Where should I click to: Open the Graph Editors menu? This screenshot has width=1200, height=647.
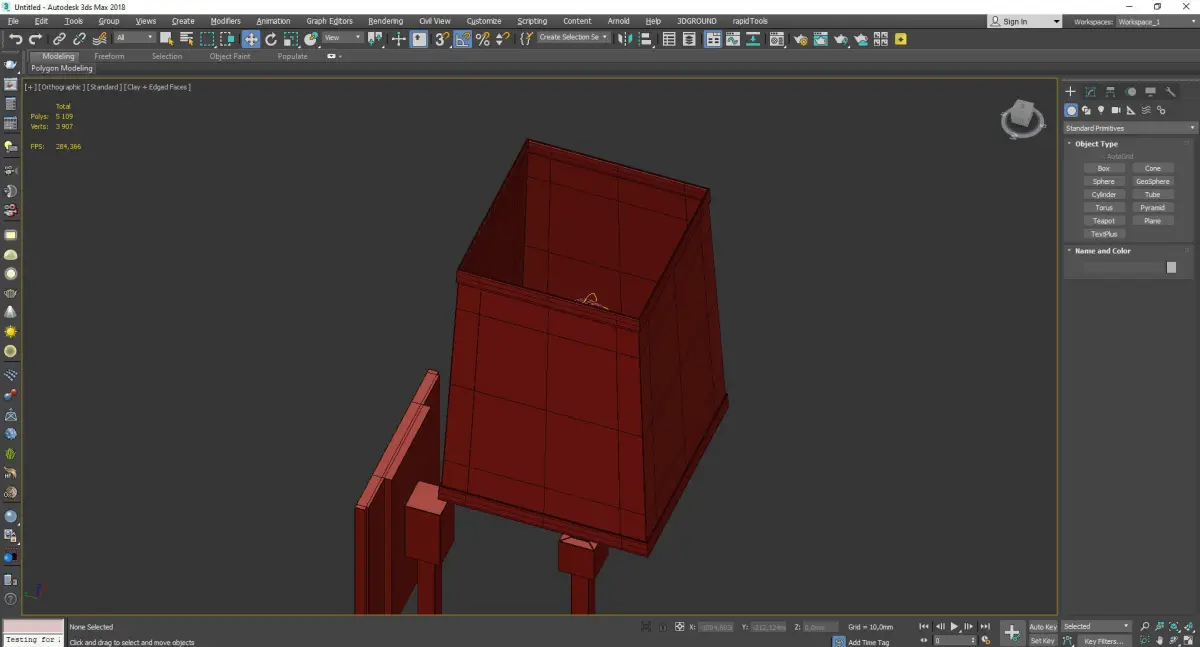point(329,21)
